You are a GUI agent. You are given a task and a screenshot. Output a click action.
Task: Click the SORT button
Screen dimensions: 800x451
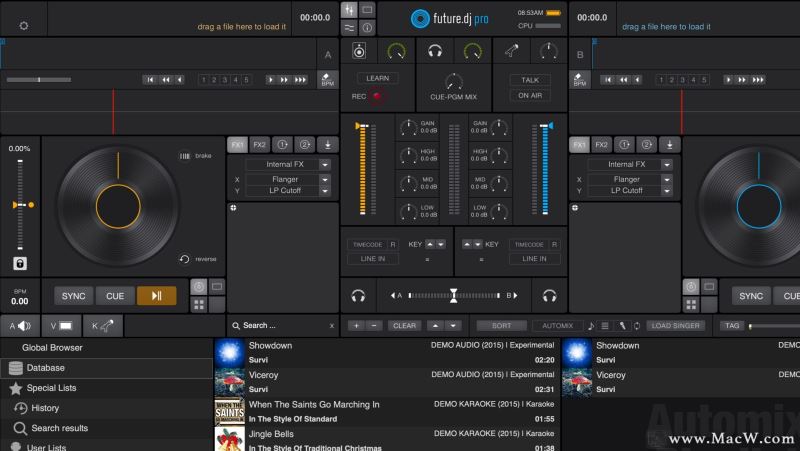tap(502, 325)
